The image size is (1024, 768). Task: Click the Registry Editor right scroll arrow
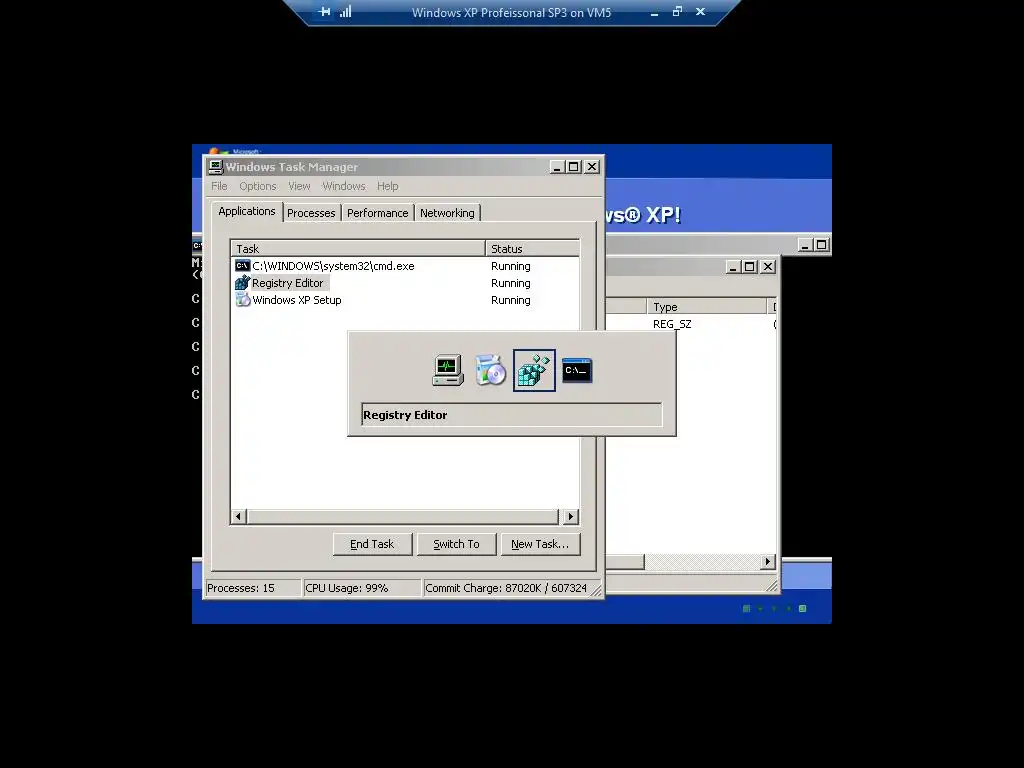(x=767, y=562)
